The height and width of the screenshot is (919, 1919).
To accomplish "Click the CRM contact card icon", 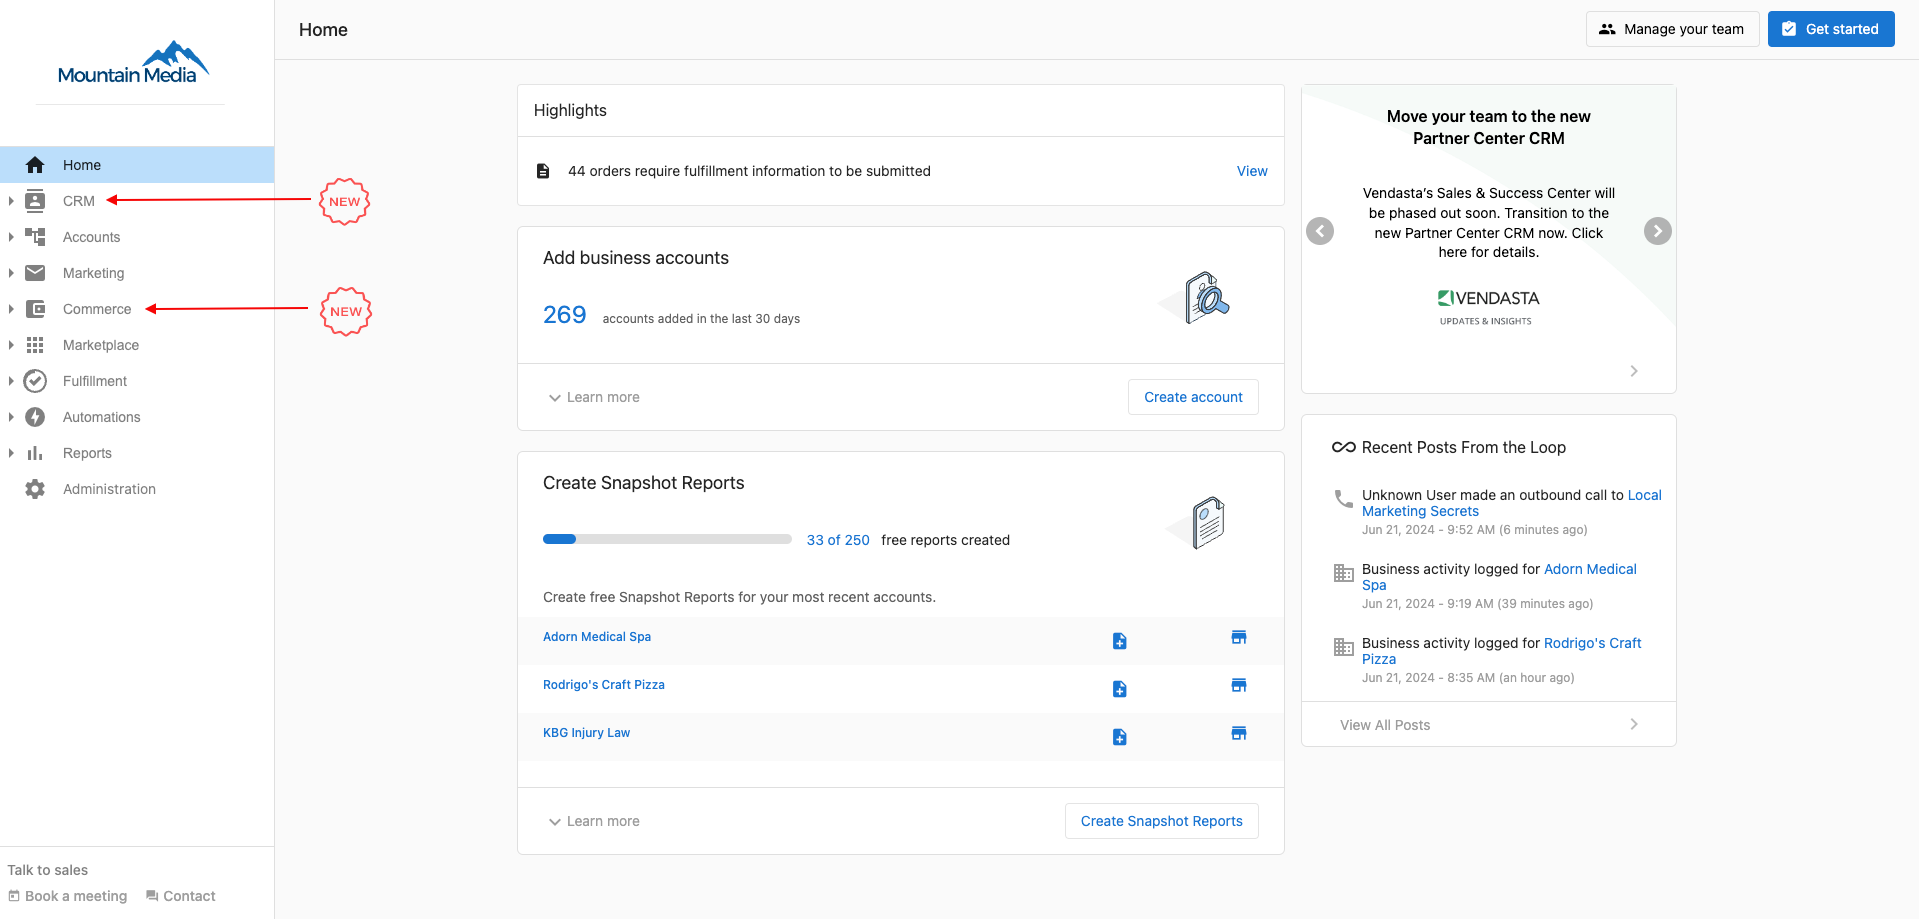I will coord(35,201).
